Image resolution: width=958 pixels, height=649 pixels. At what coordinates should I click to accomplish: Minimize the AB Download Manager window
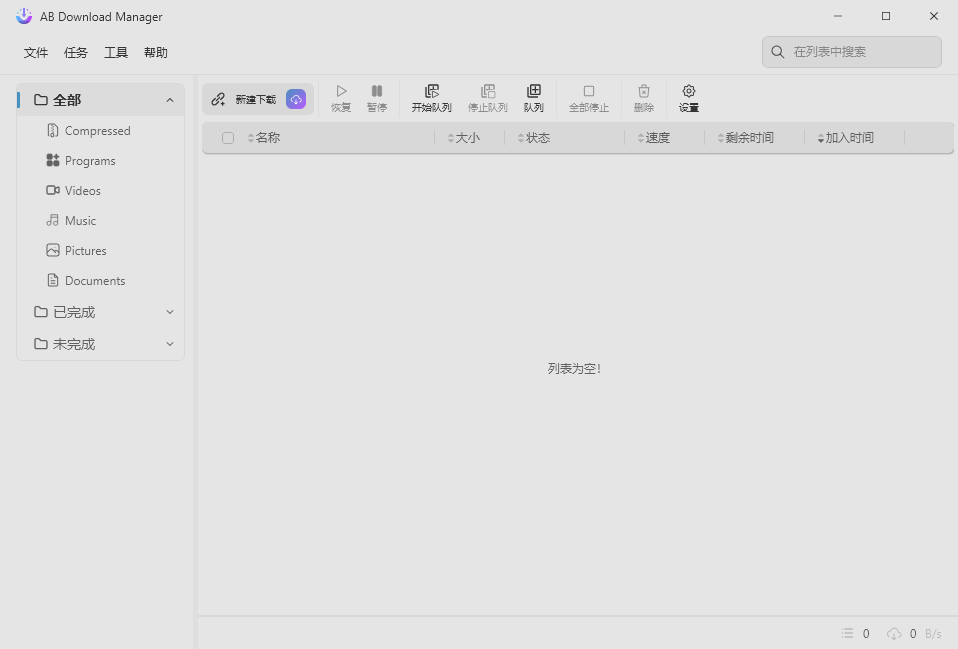coord(838,16)
